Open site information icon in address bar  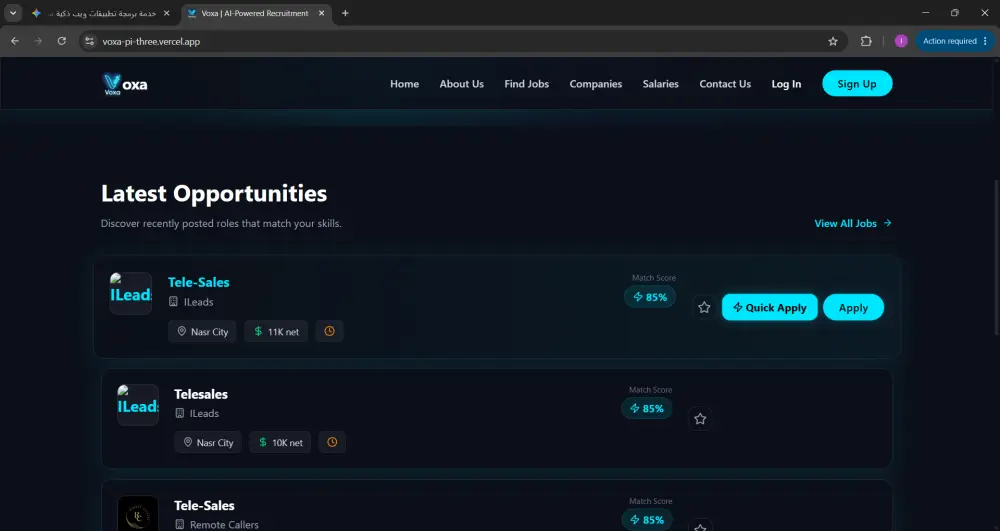coord(90,41)
